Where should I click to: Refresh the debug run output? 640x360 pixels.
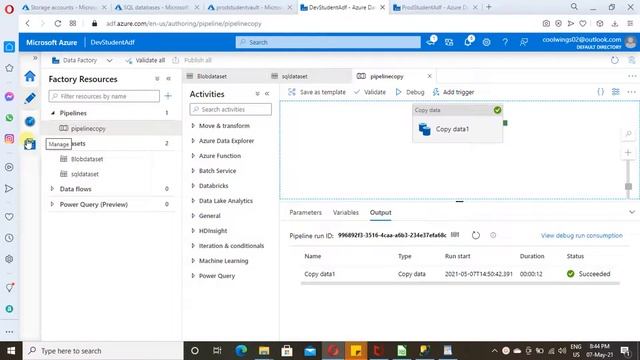coord(476,235)
